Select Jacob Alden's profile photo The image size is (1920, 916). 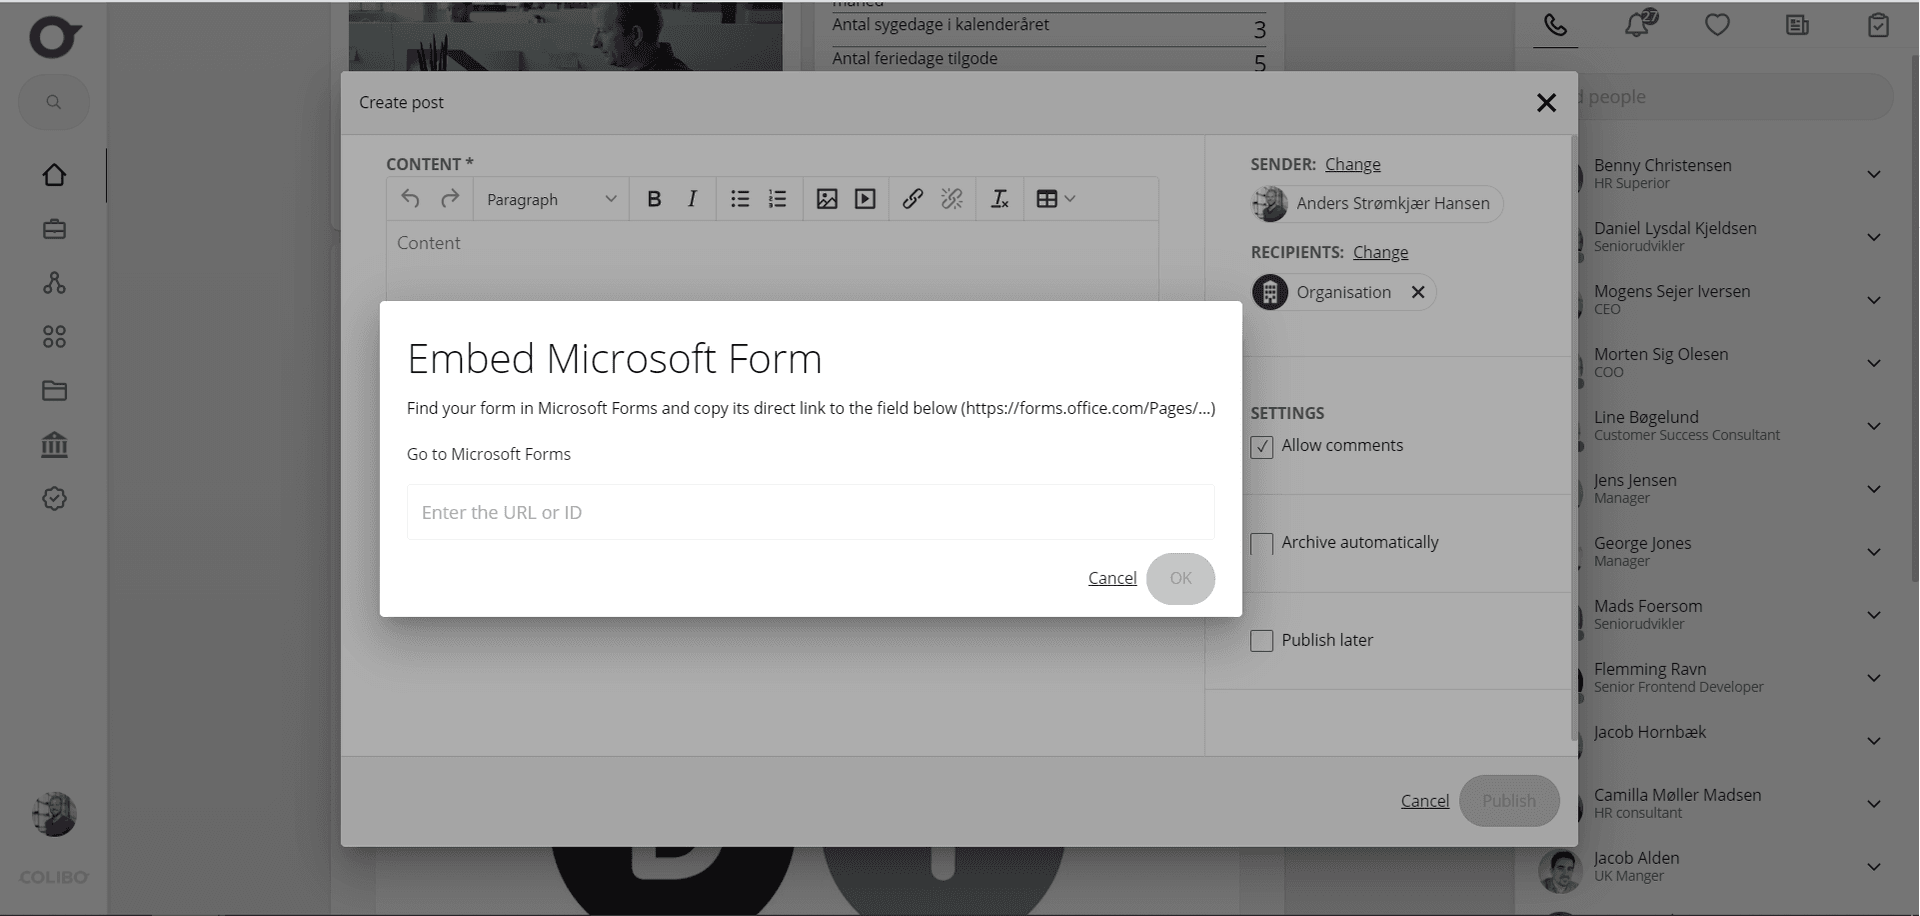(1559, 871)
